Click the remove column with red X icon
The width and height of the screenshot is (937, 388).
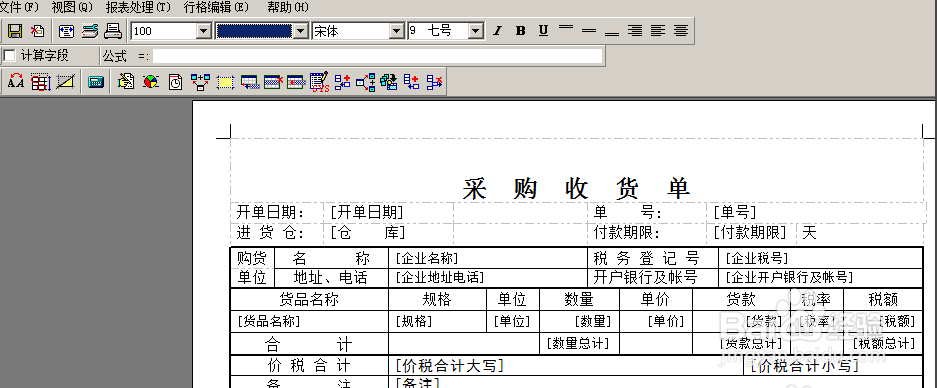tap(434, 82)
